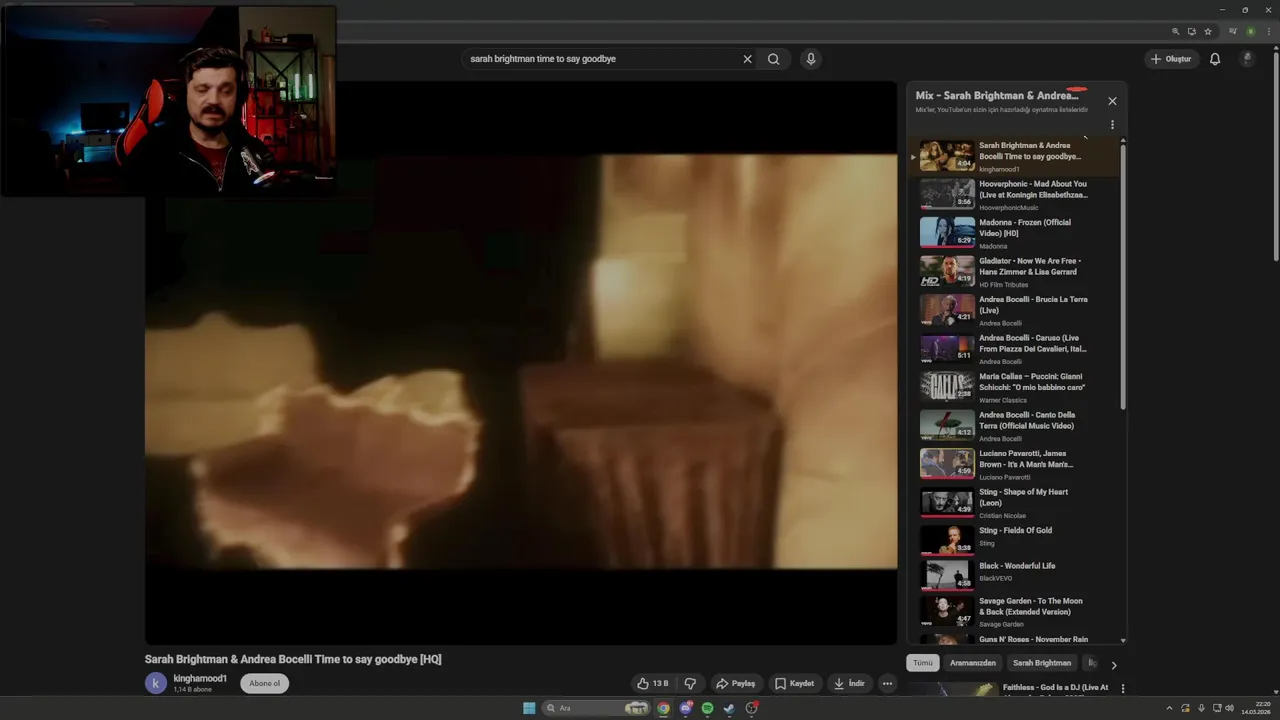Click the main video player area
This screenshot has width=1280, height=720.
coord(521,362)
